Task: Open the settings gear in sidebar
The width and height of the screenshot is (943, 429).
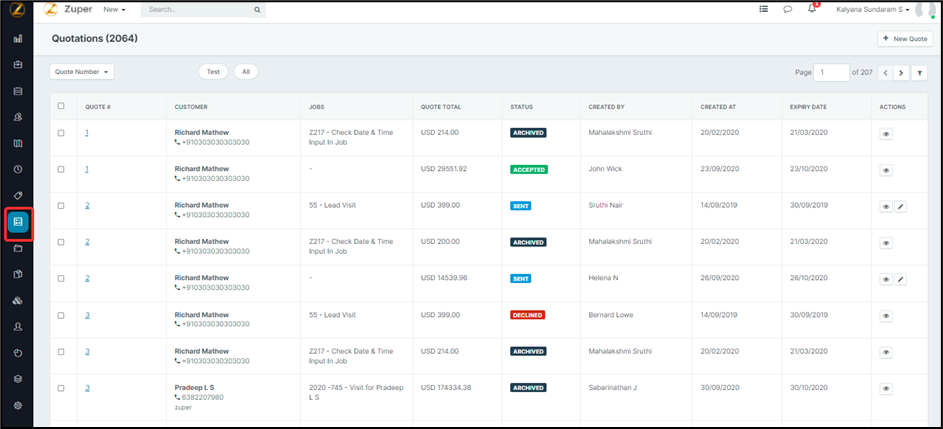Action: coord(17,406)
